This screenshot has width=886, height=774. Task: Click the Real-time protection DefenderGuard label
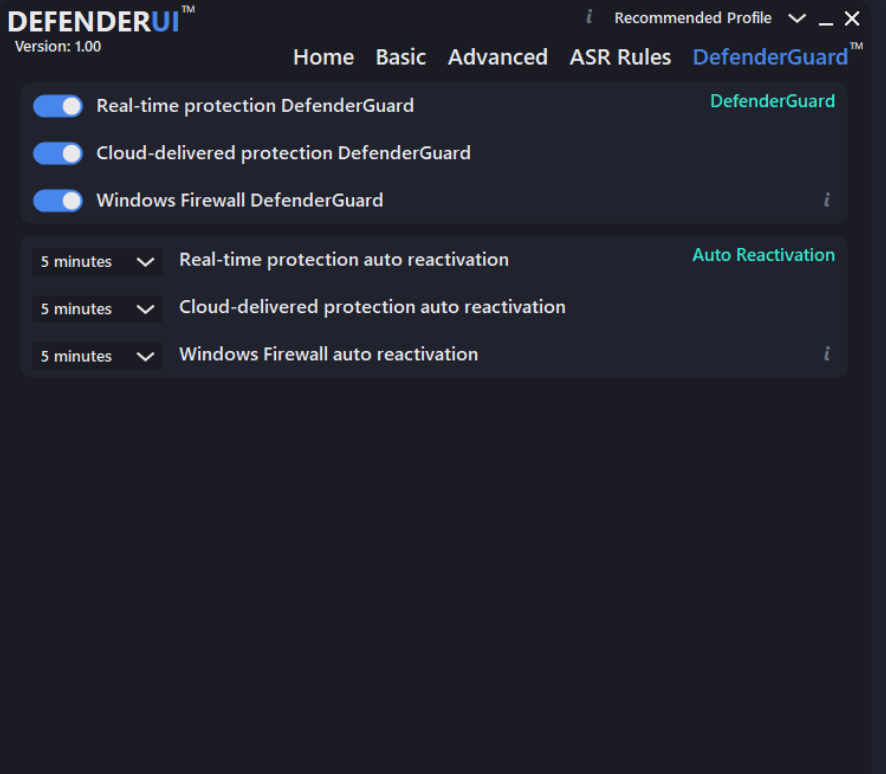tap(255, 106)
